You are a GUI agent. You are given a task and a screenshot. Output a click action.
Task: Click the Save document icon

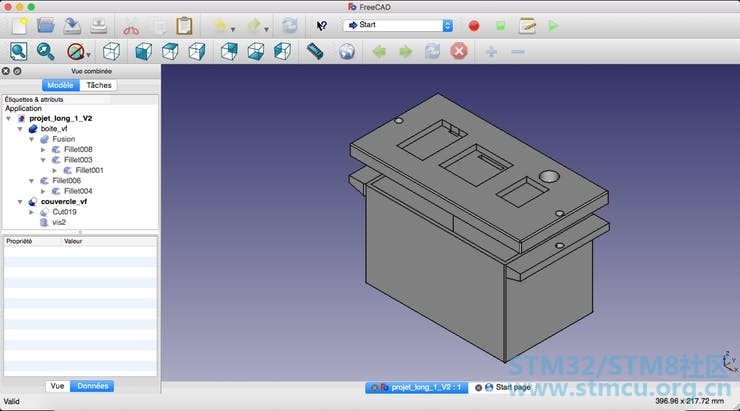(72, 25)
